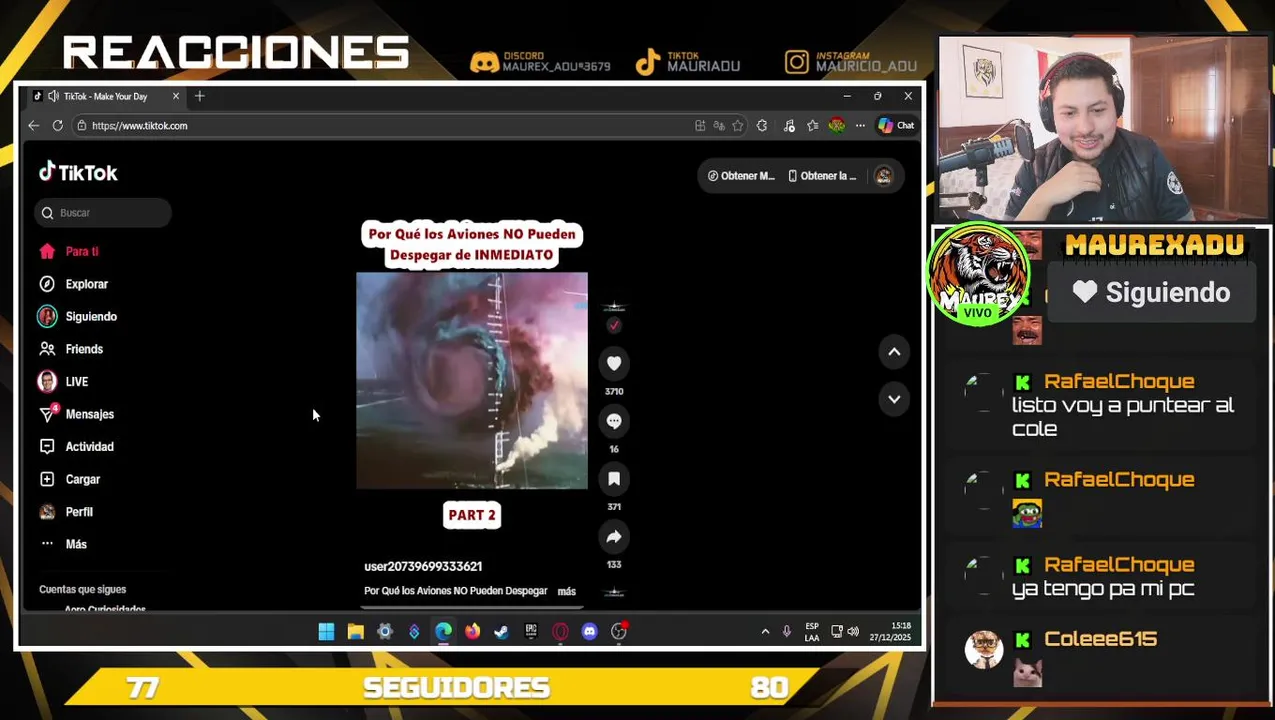Go to previous video with up arrow
The image size is (1275, 720).
point(894,352)
